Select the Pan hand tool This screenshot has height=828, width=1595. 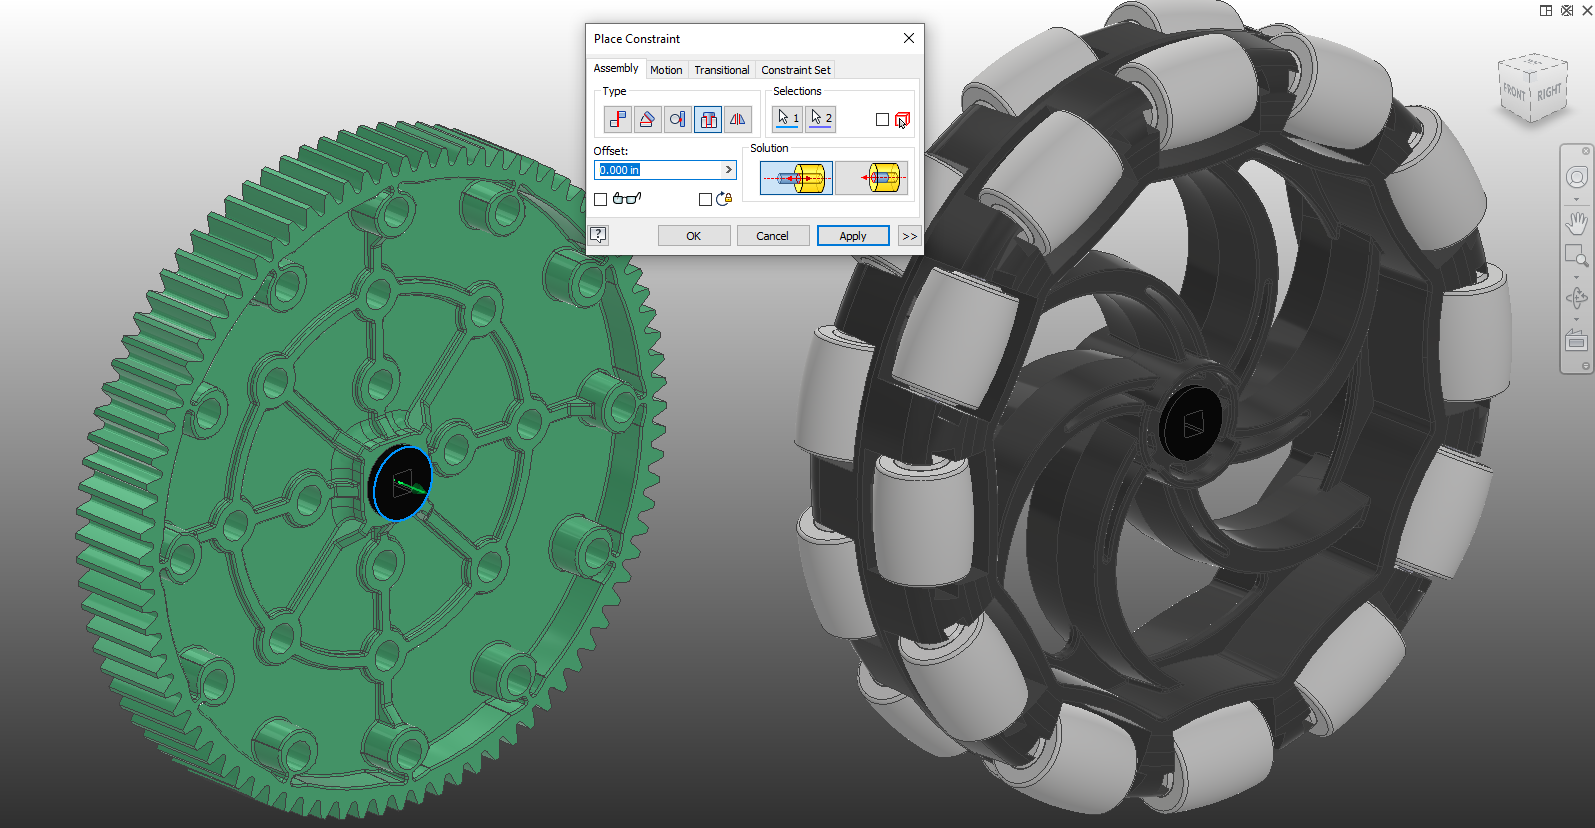click(1576, 223)
